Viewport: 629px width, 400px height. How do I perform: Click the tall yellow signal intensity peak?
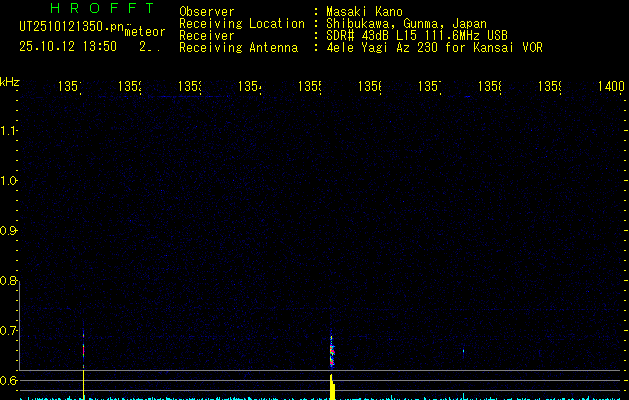(332, 386)
